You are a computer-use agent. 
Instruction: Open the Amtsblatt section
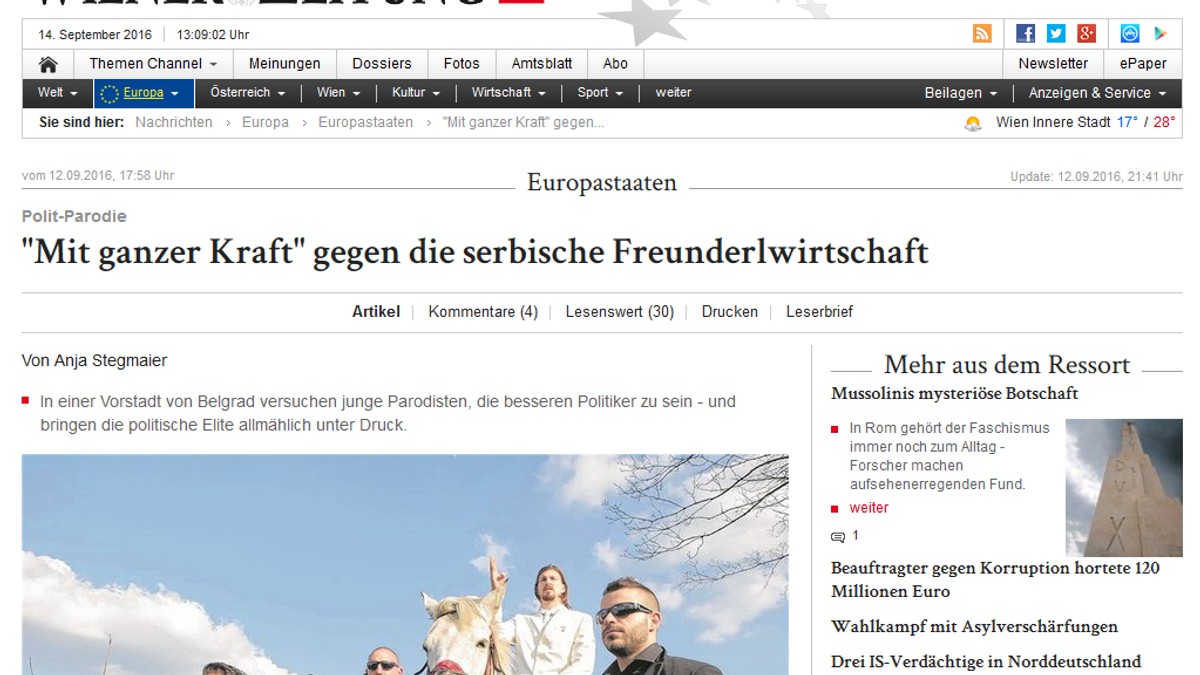541,63
